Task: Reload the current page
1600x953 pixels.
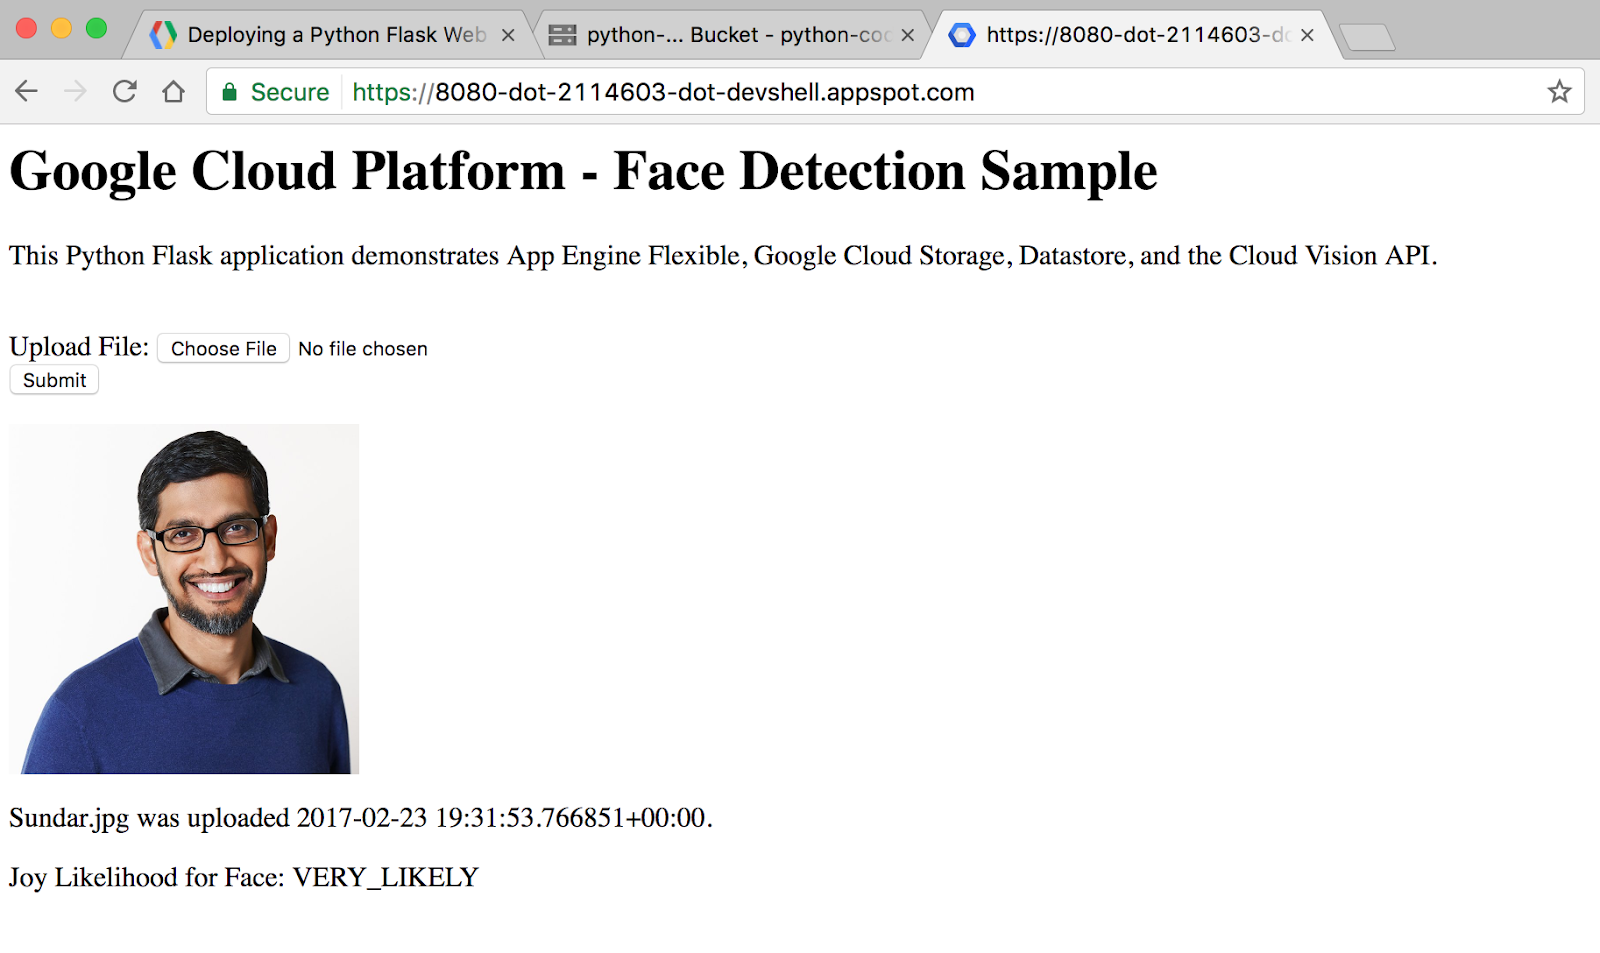Action: [x=124, y=91]
